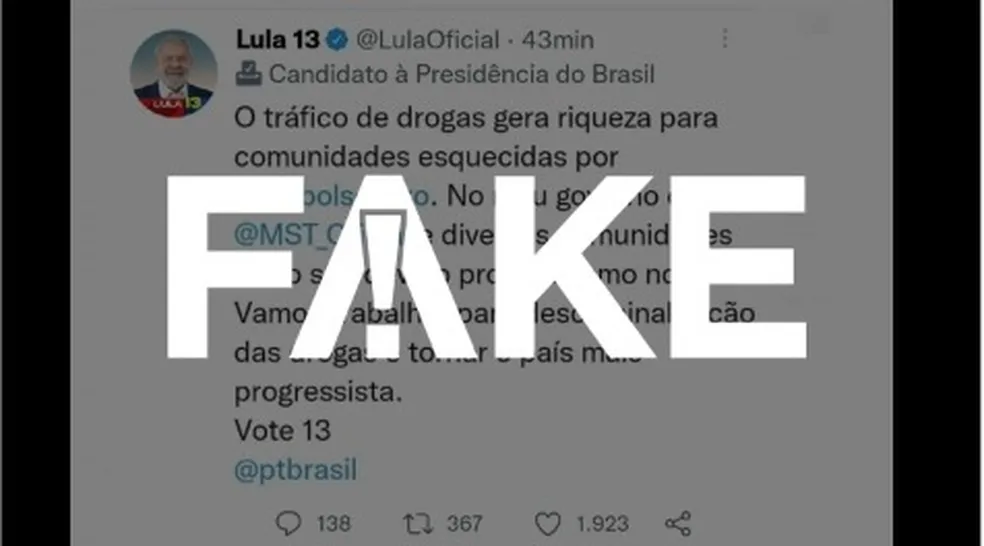This screenshot has height=546, width=984.
Task: Click the word 'progressista' in tweet
Action: pos(316,392)
